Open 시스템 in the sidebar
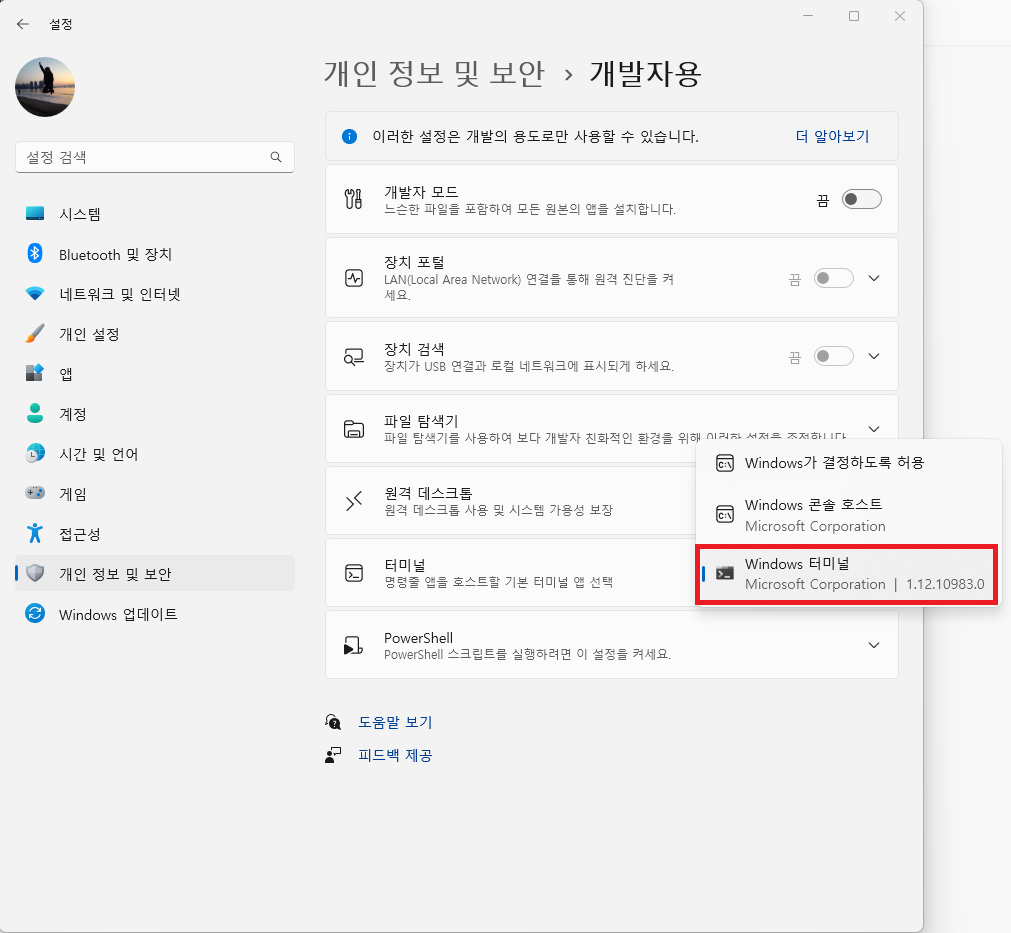This screenshot has width=1011, height=933. pyautogui.click(x=155, y=214)
